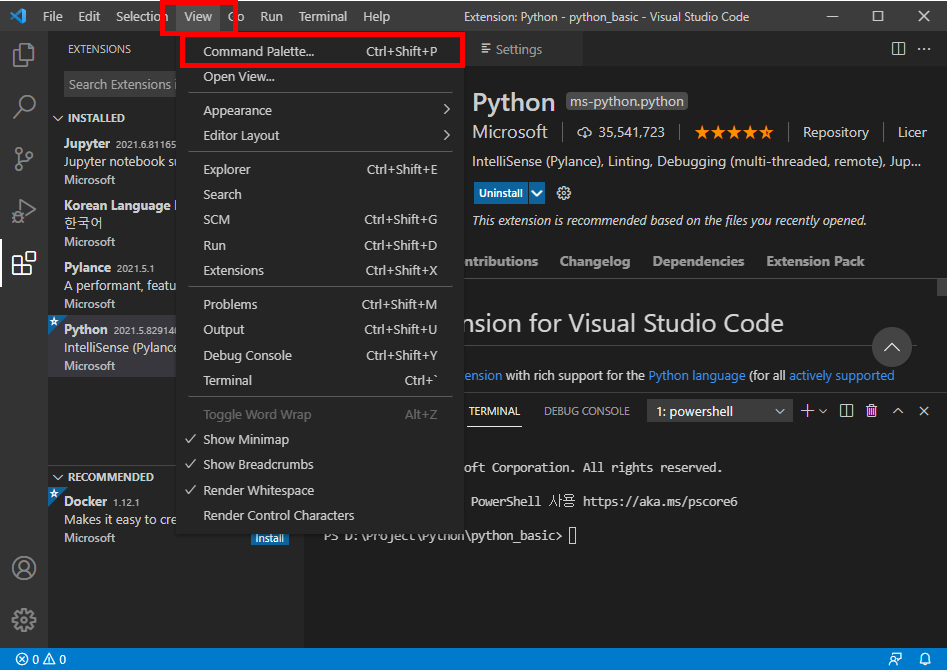Select Problems in View menu
Viewport: 947px width, 670px height.
click(x=320, y=304)
